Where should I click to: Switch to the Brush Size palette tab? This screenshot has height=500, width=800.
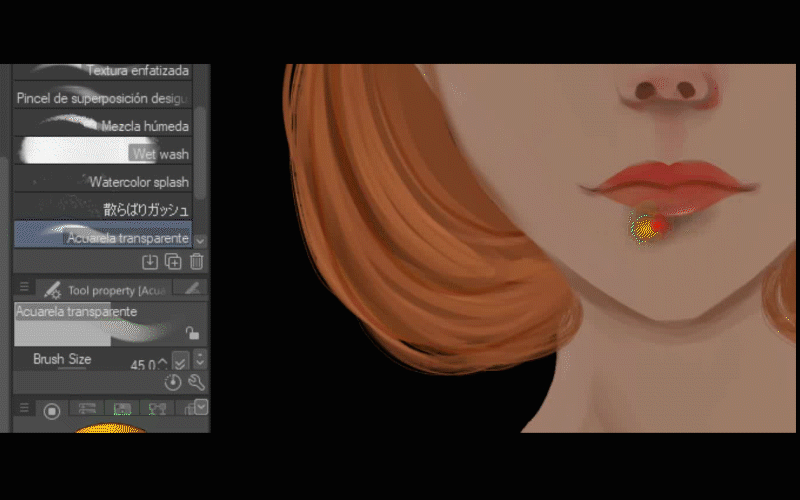191,287
